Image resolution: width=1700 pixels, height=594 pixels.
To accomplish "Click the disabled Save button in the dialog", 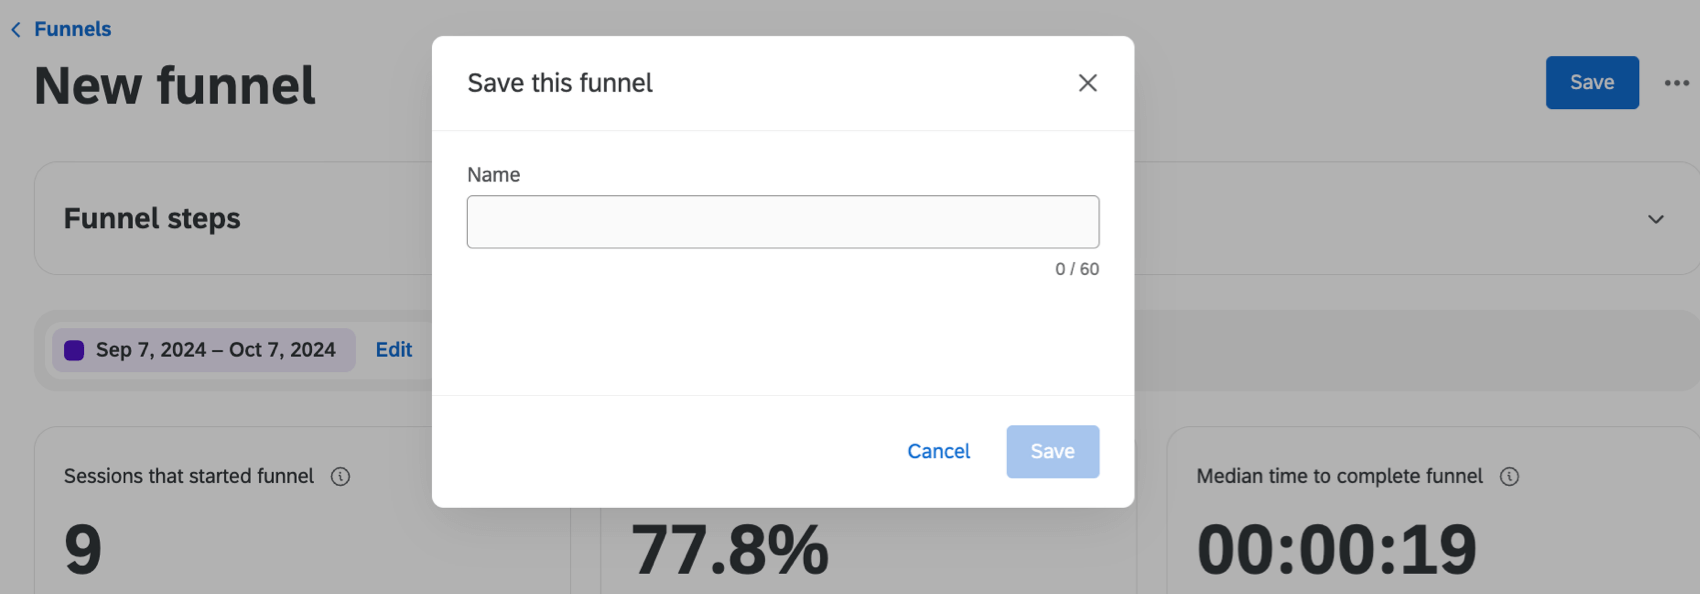I will tap(1052, 451).
